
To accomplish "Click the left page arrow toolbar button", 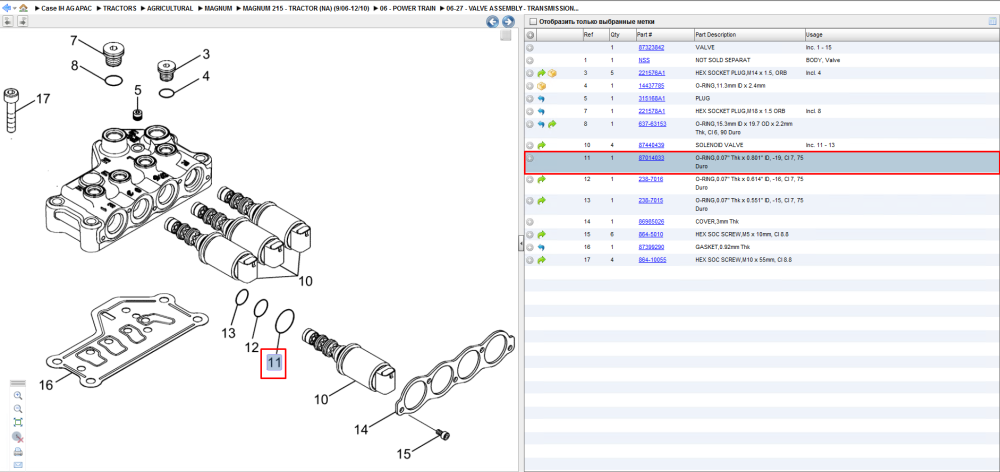I will coord(8,21).
